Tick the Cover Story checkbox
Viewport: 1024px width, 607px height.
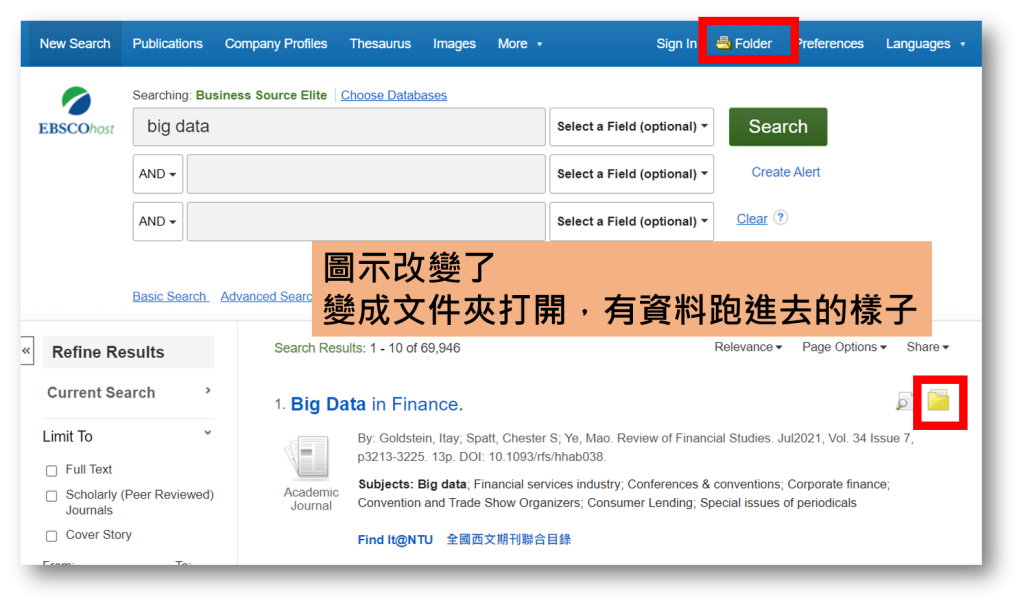tap(52, 536)
